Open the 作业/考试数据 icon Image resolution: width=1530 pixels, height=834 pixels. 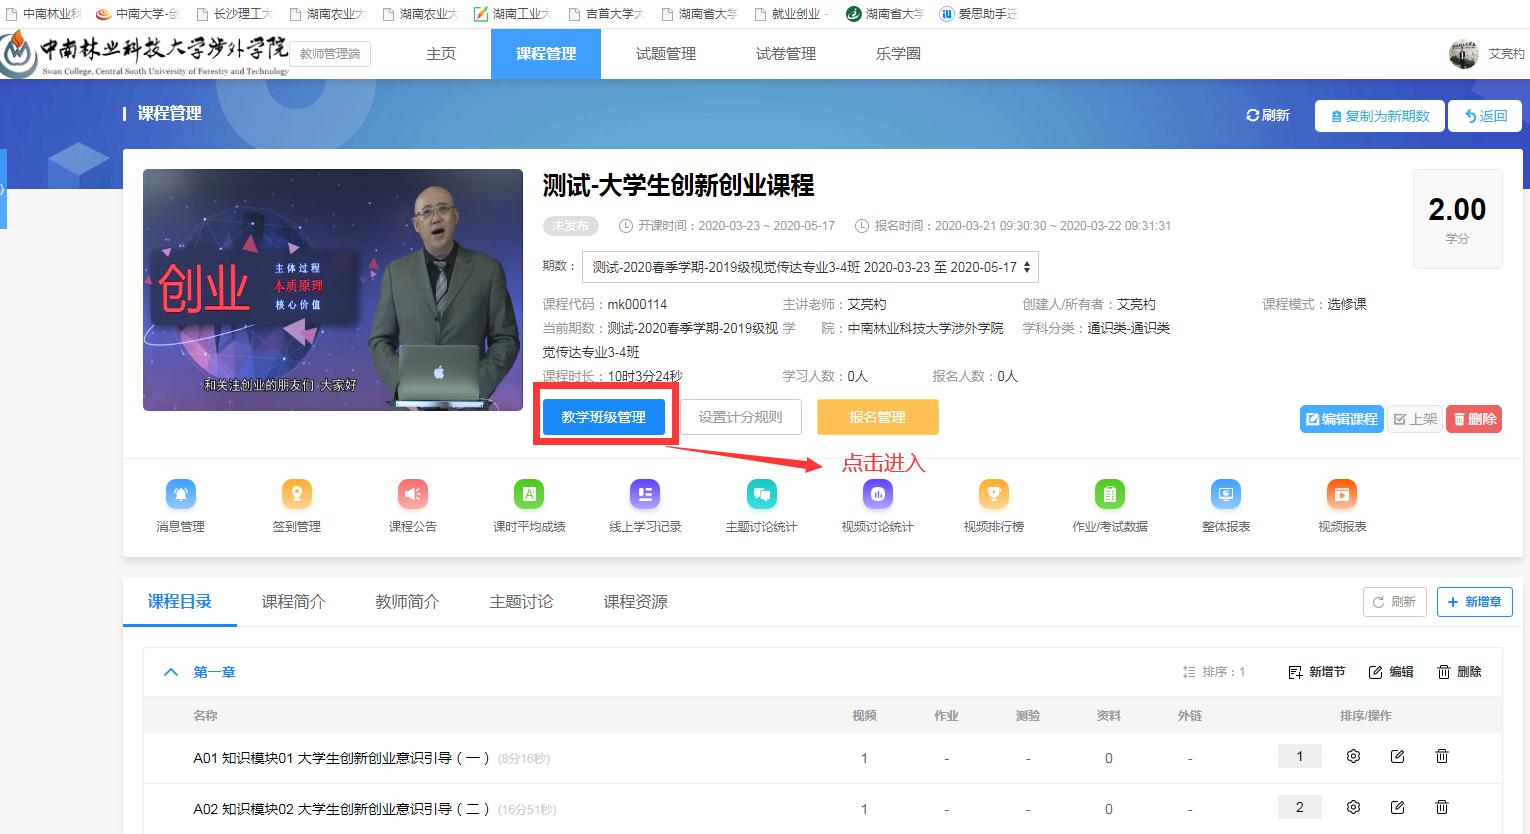[1109, 494]
